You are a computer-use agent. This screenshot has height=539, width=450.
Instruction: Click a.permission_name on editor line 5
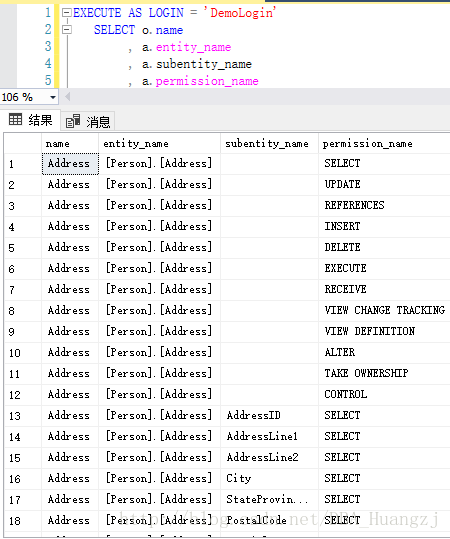(200, 81)
